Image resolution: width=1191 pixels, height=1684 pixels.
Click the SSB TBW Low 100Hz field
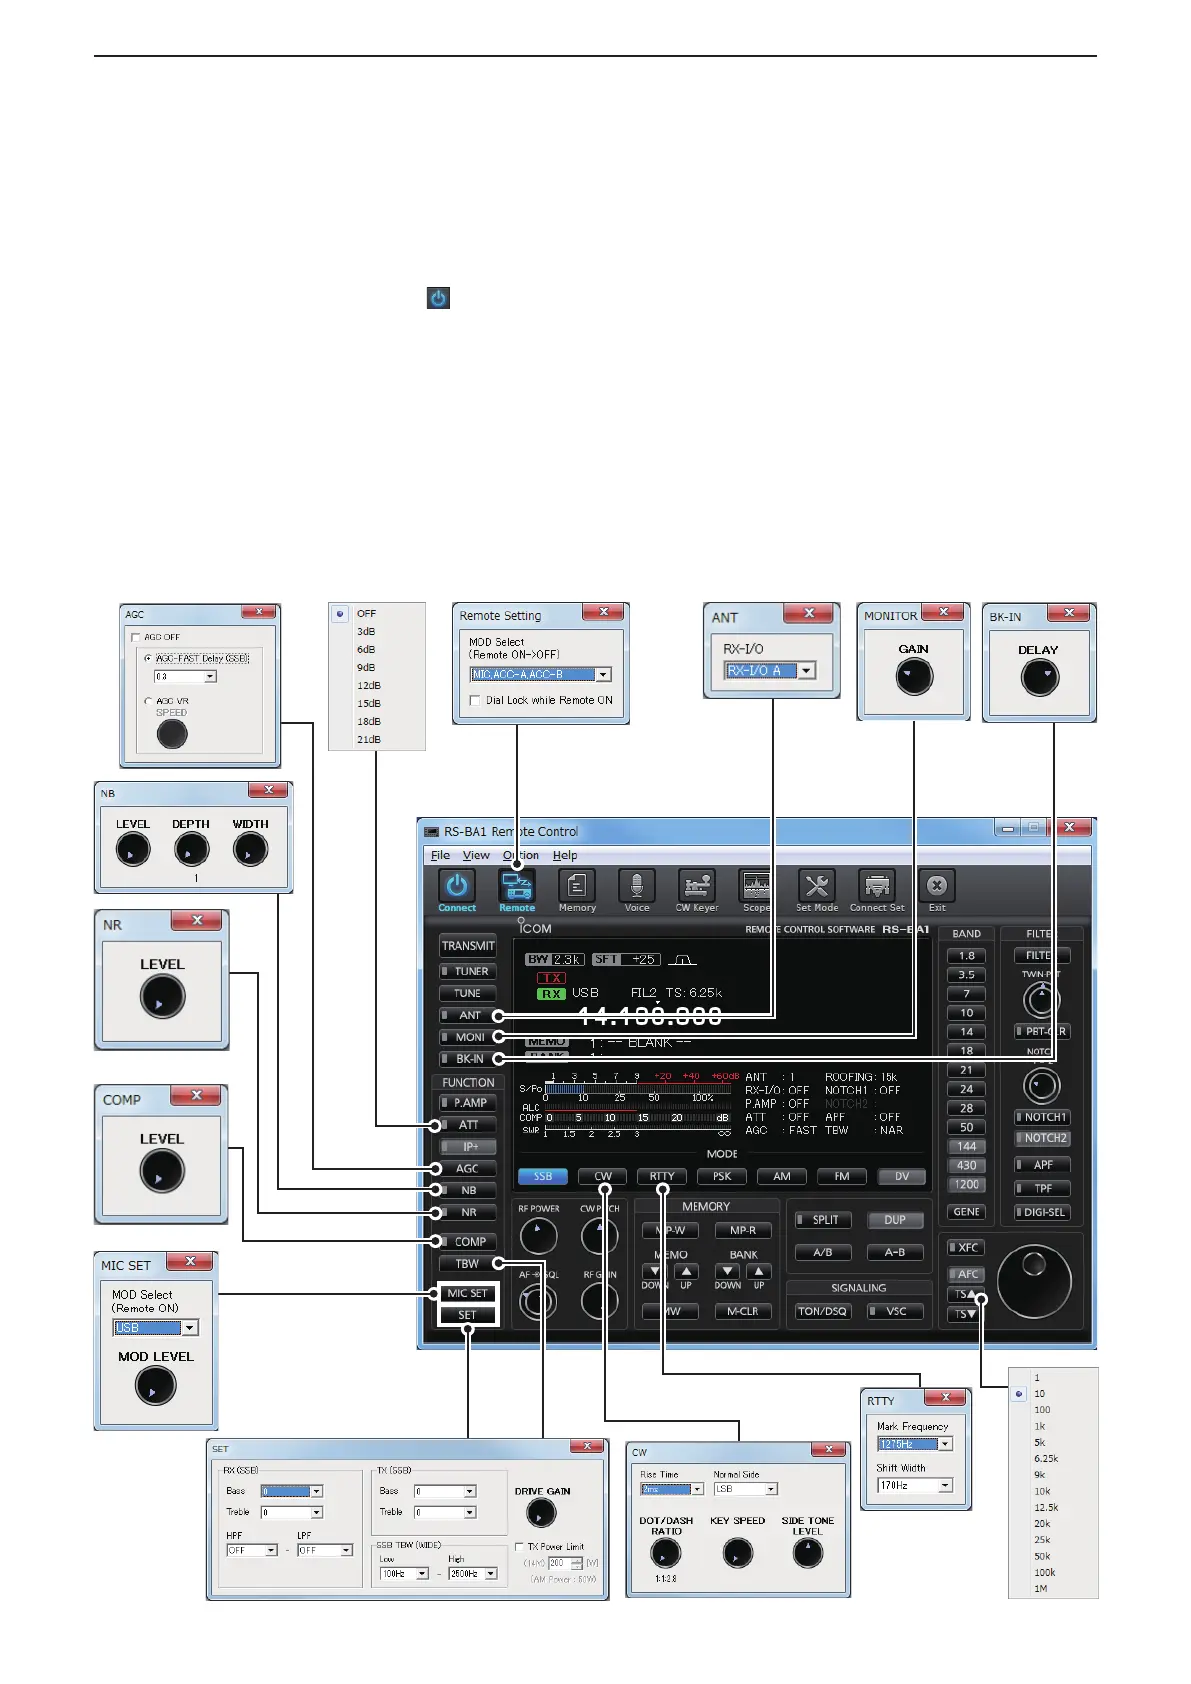404,1574
